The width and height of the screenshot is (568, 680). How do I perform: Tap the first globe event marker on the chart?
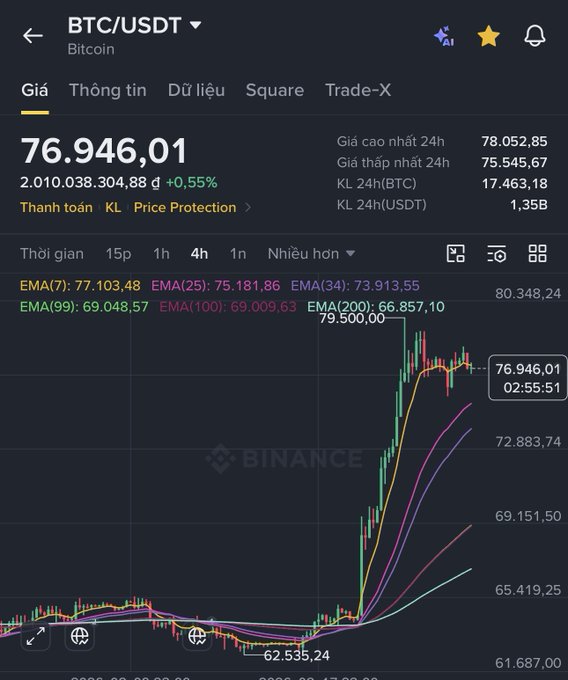point(79,636)
